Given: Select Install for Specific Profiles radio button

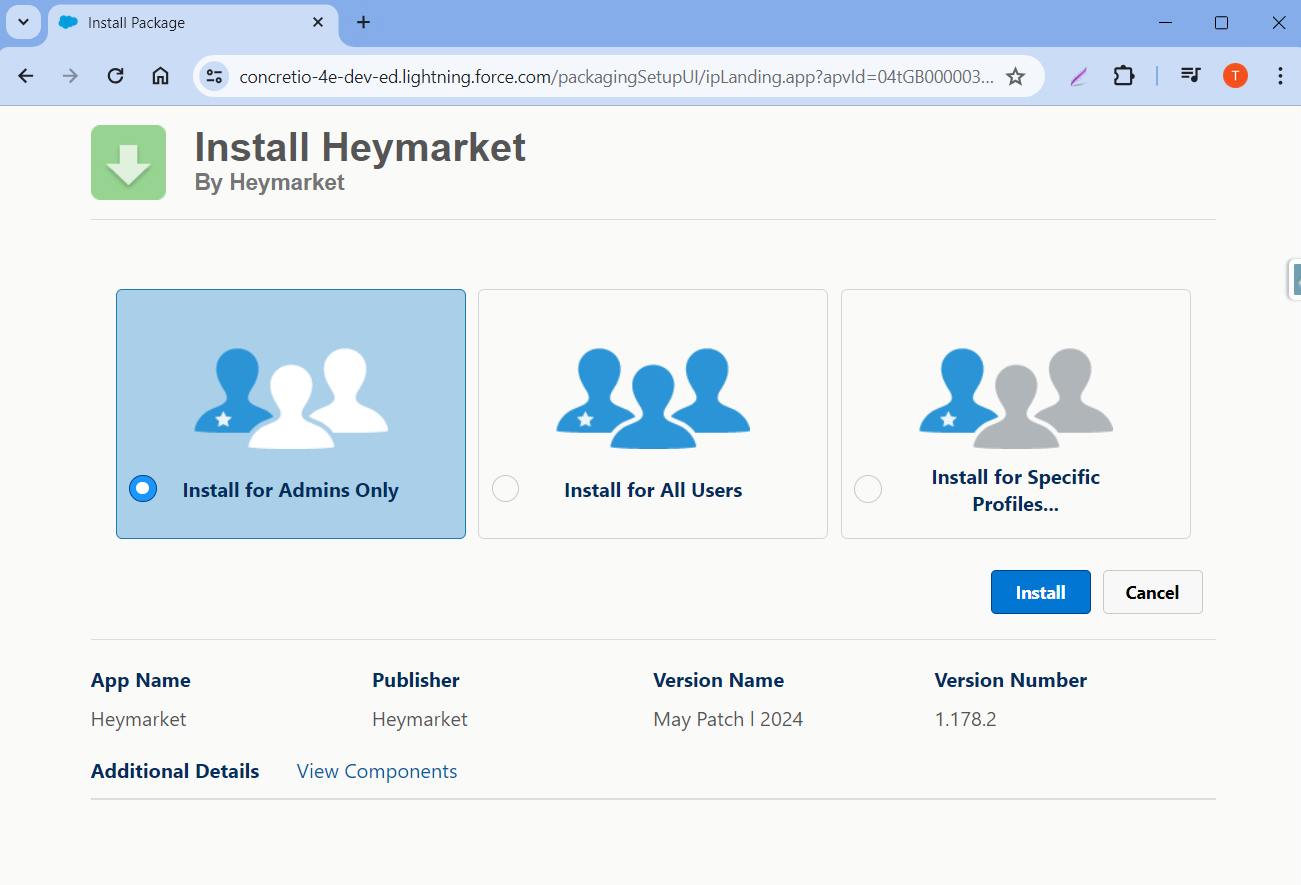Looking at the screenshot, I should click(x=868, y=489).
